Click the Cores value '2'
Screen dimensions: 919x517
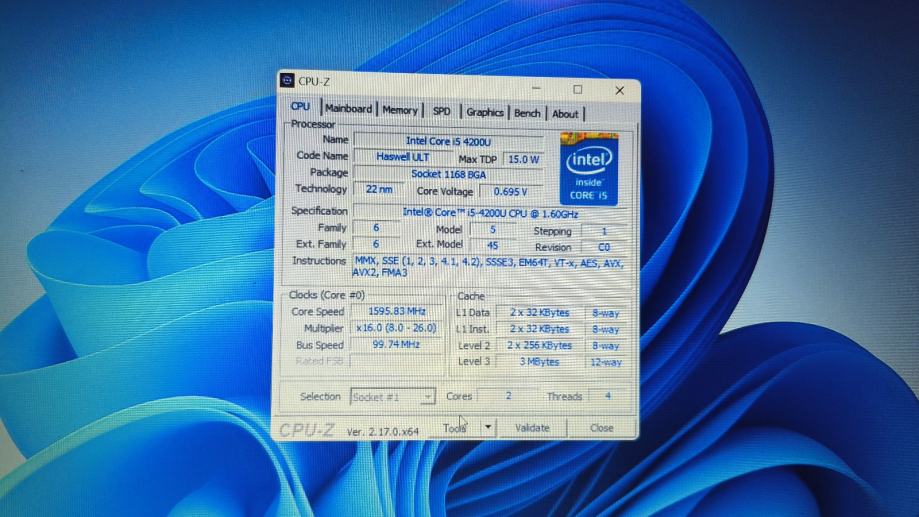coord(508,396)
